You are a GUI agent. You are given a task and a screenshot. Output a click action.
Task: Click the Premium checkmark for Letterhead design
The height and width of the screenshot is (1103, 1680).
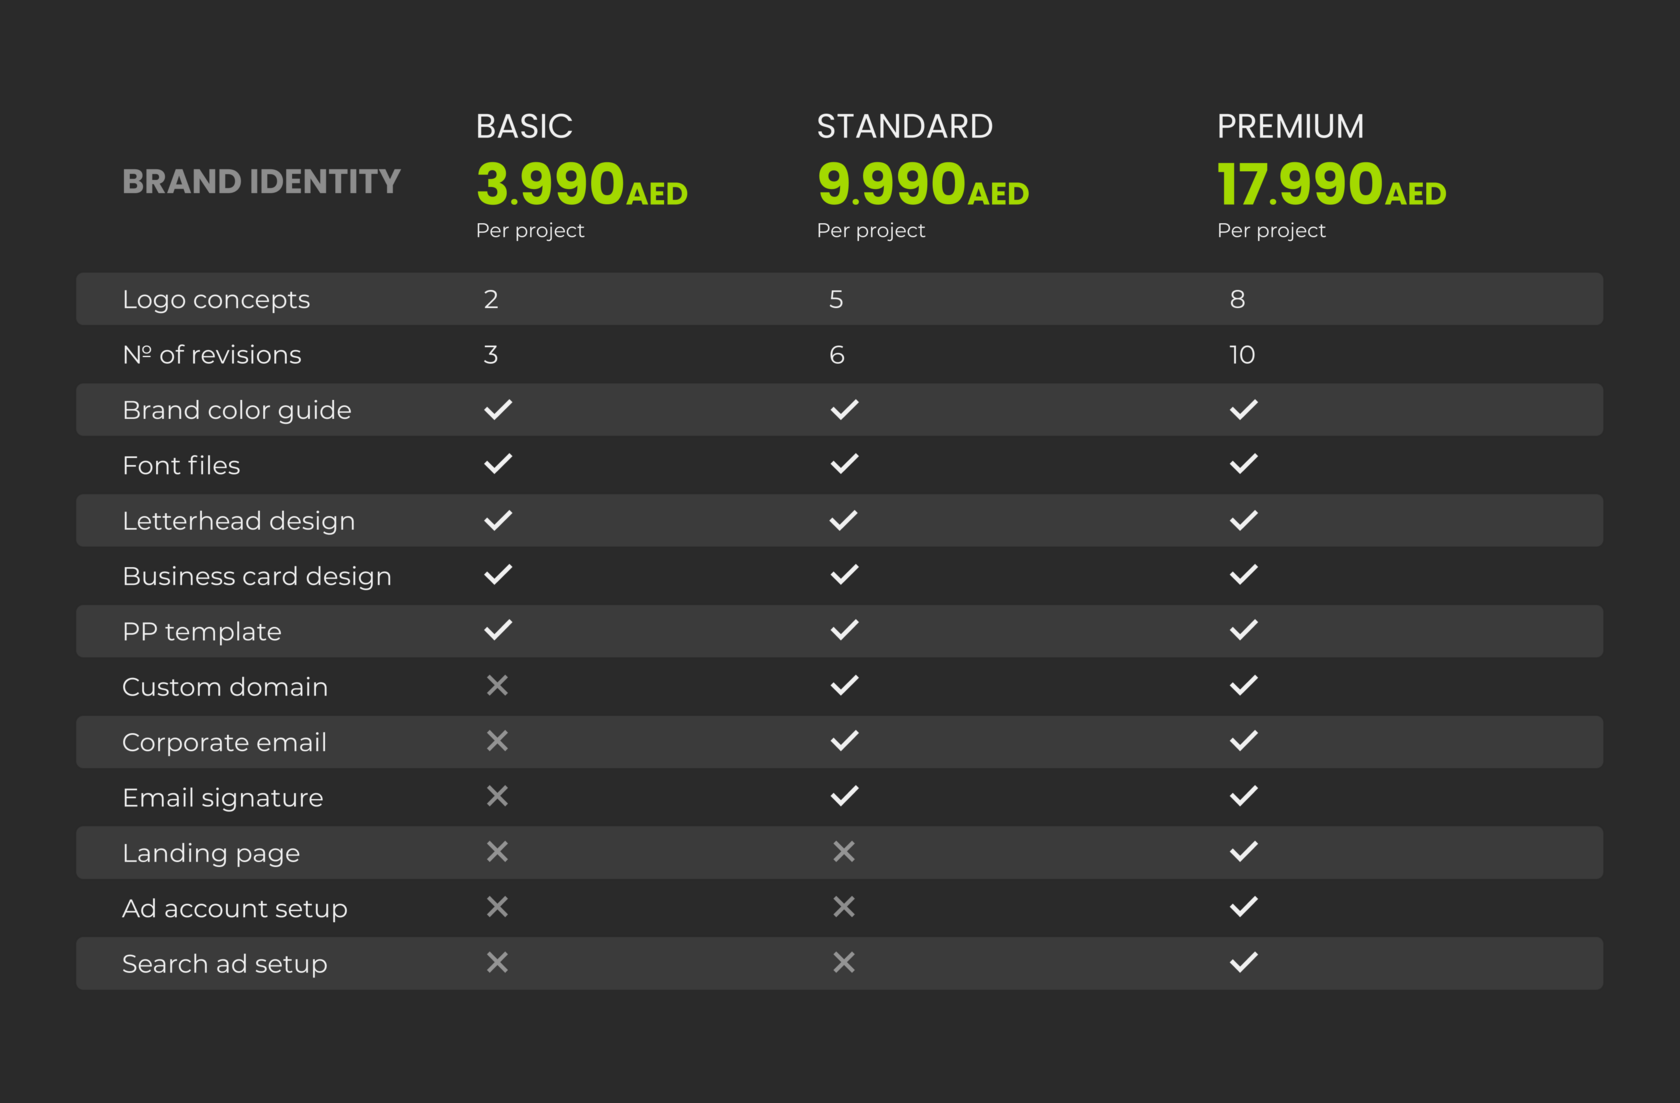pos(1243,521)
